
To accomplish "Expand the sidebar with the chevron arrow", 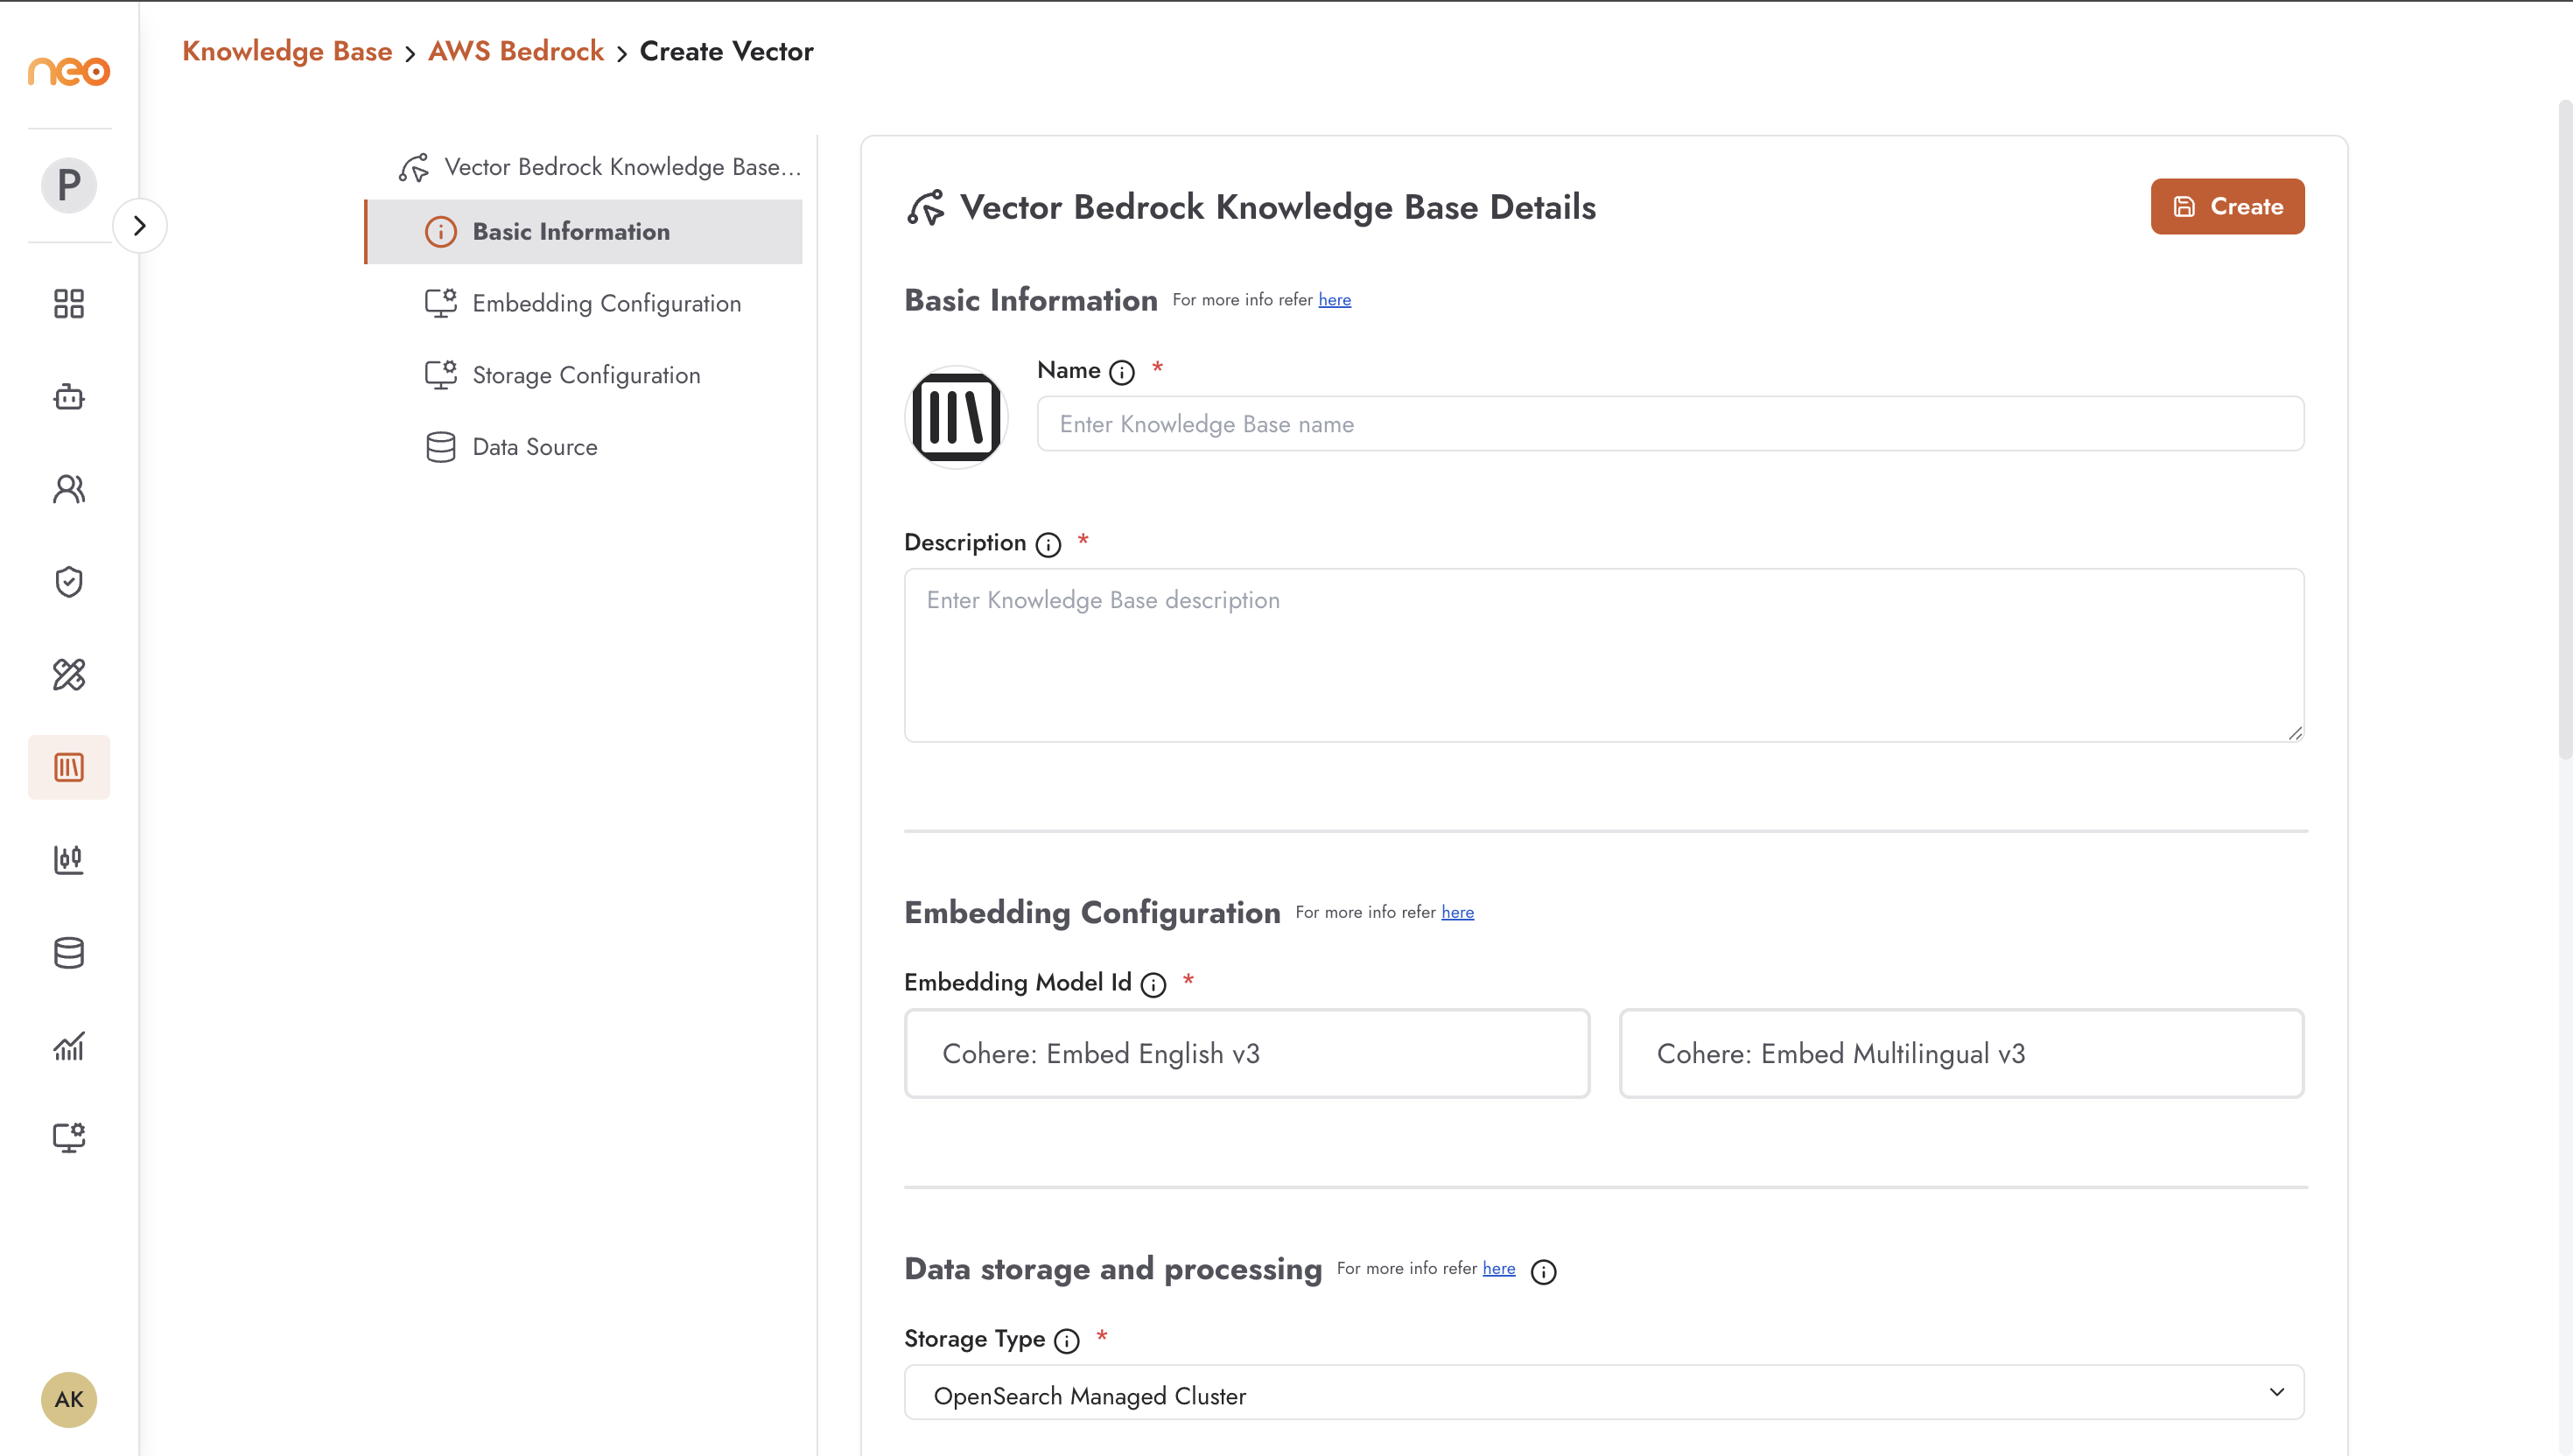I will 140,225.
